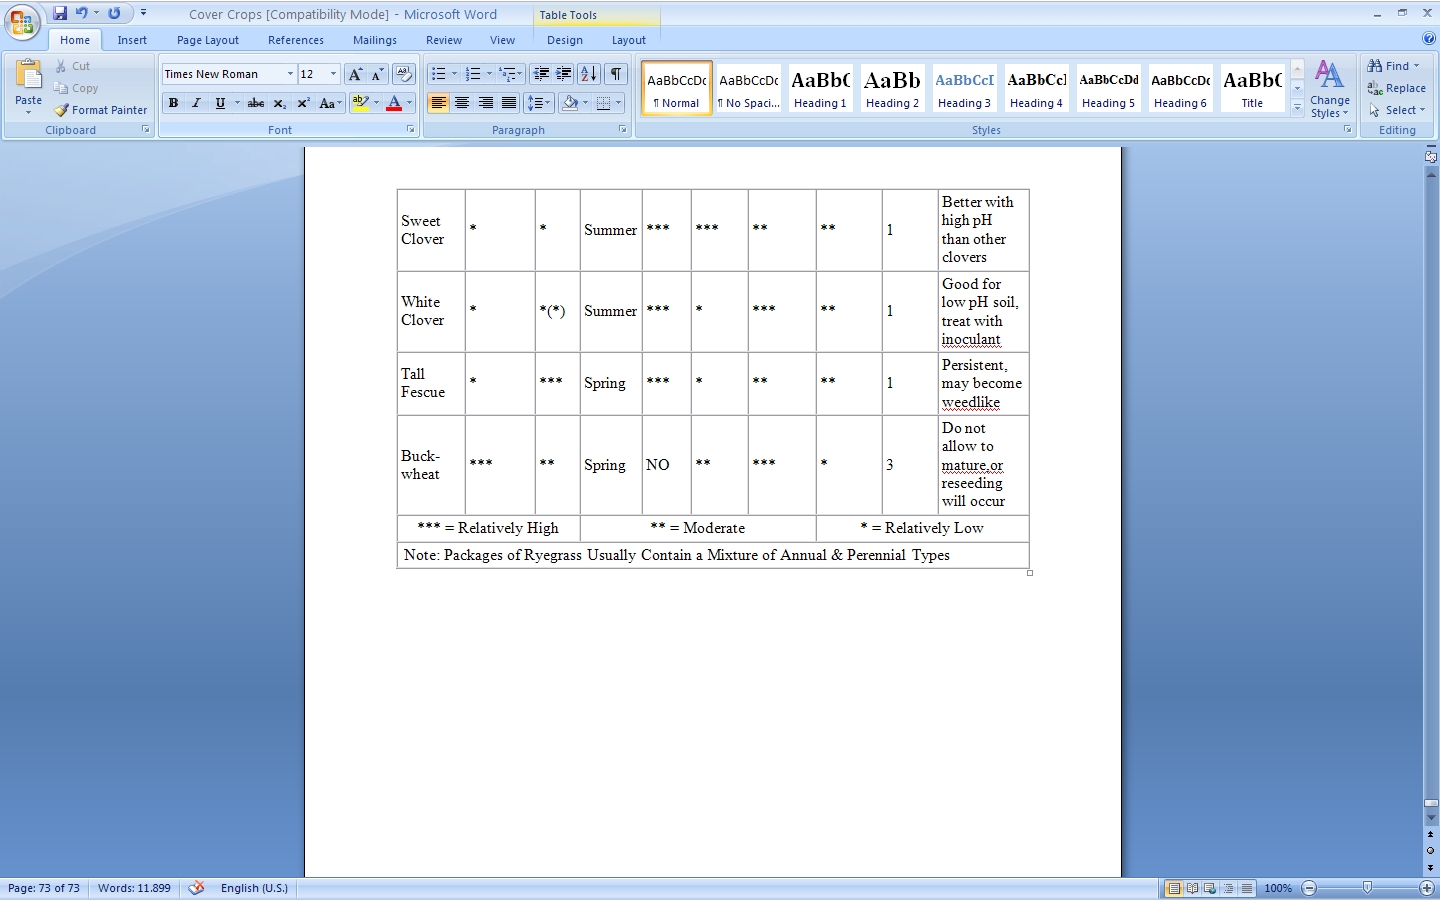Click the Save icon in quick access toolbar
1440x900 pixels.
[x=60, y=13]
